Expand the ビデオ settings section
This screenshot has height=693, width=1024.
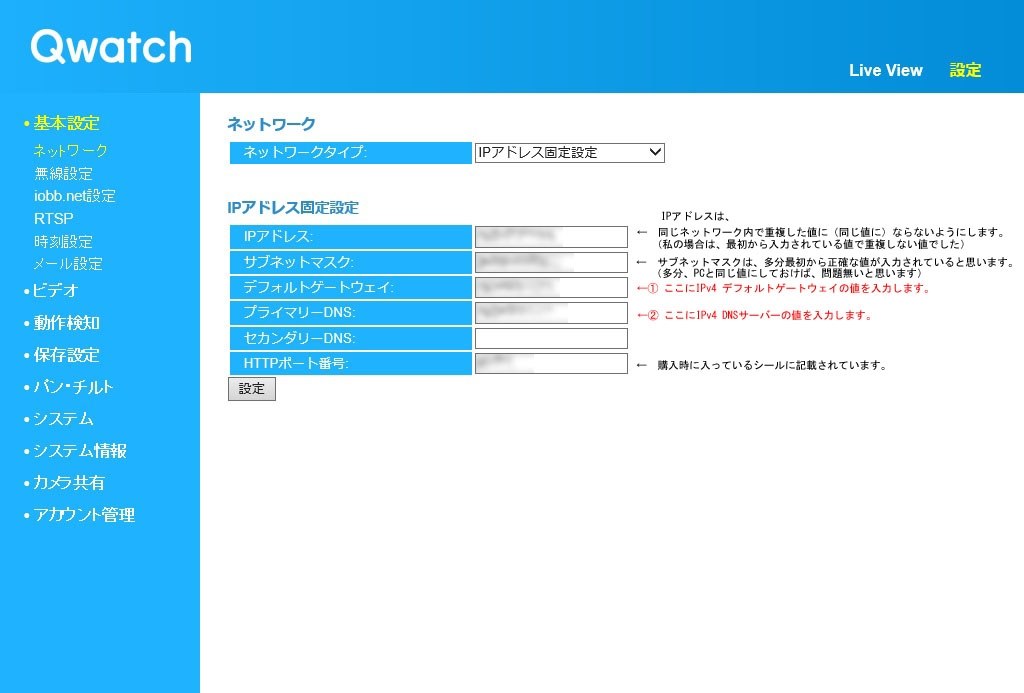click(x=54, y=291)
